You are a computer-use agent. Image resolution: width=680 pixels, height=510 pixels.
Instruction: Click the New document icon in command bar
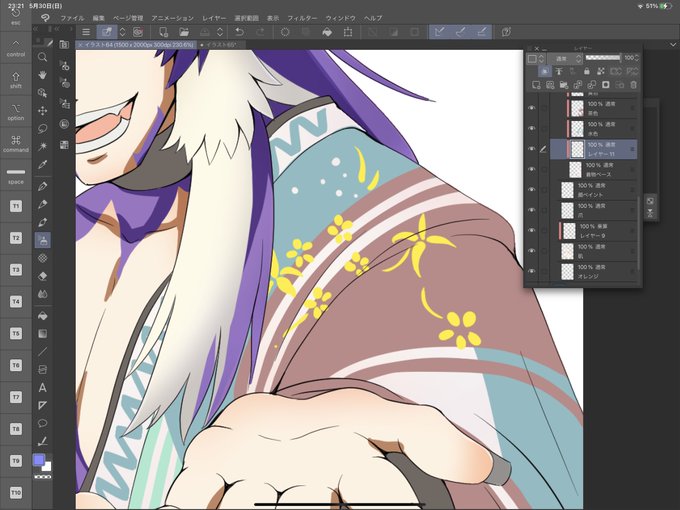coord(163,32)
